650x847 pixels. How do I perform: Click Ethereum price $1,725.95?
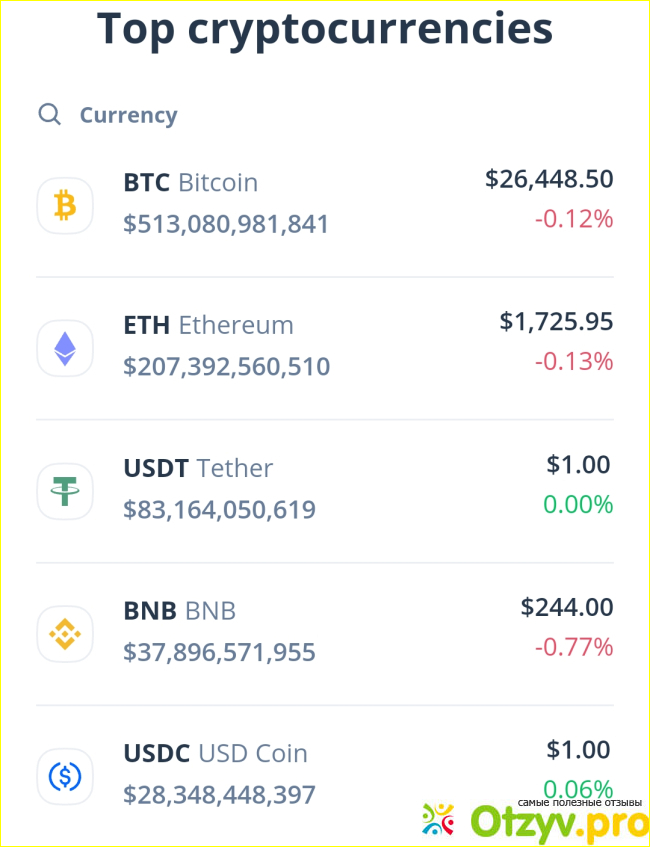(556, 321)
